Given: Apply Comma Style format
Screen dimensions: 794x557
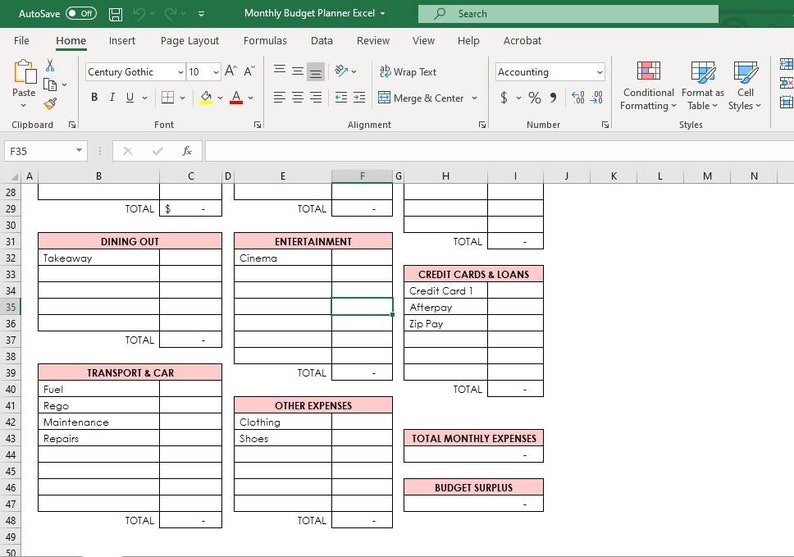Looking at the screenshot, I should pos(553,97).
